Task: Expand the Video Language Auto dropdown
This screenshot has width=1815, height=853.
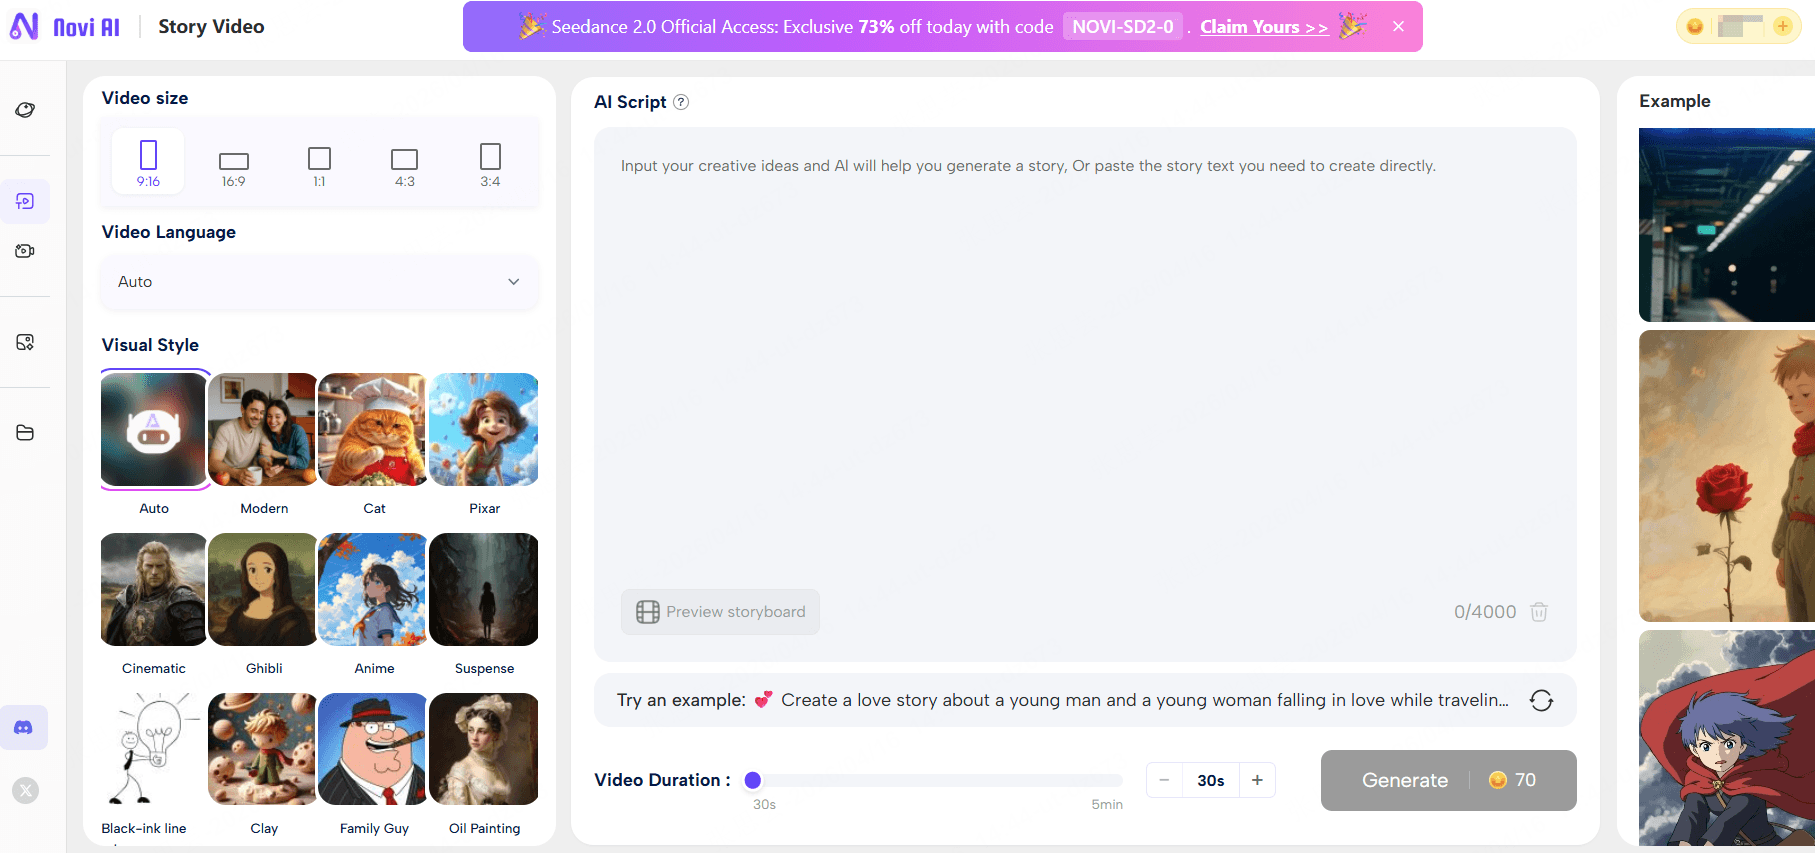Action: click(319, 282)
